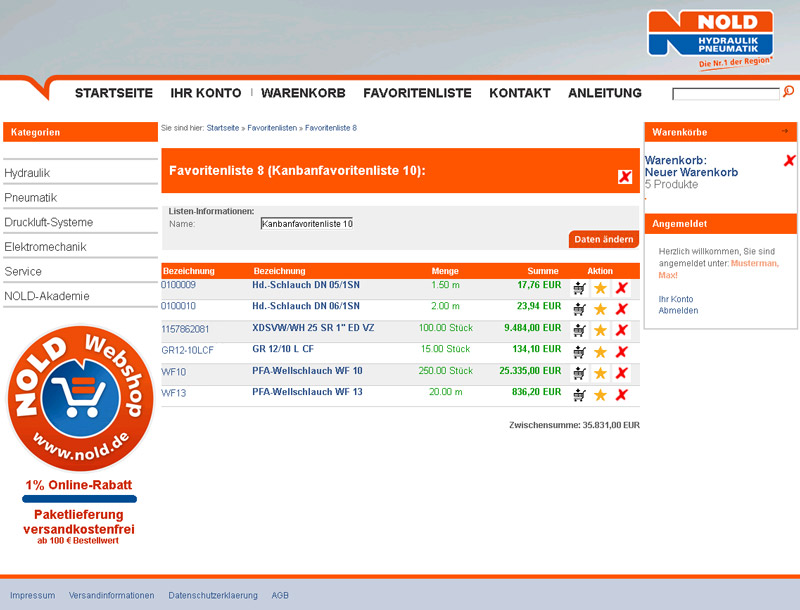Open product PFA-Wellschlauch WF 10

pyautogui.click(x=307, y=370)
